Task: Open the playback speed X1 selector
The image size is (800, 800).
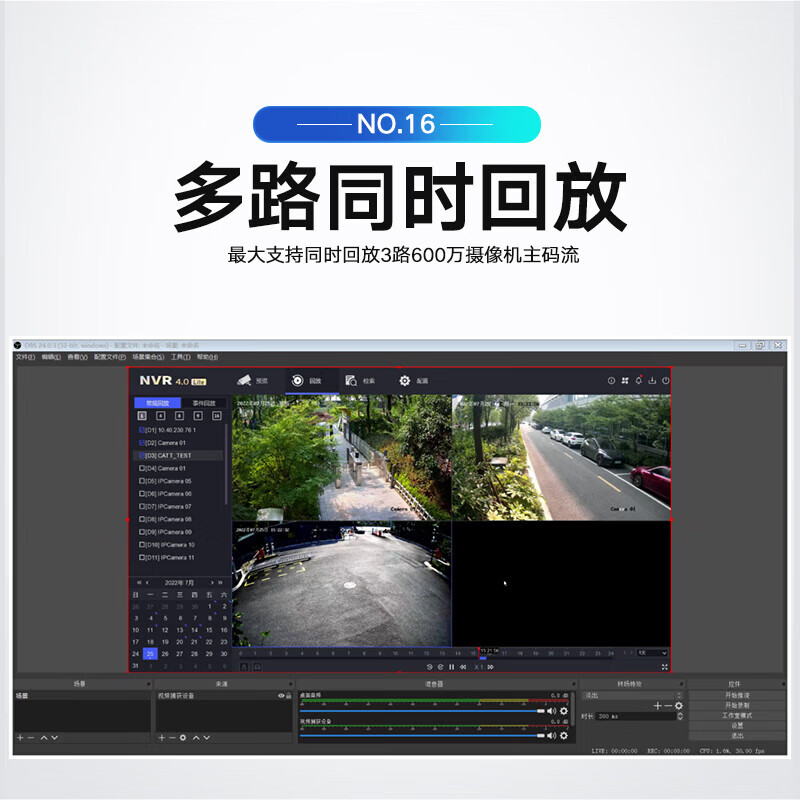Action: tap(477, 667)
